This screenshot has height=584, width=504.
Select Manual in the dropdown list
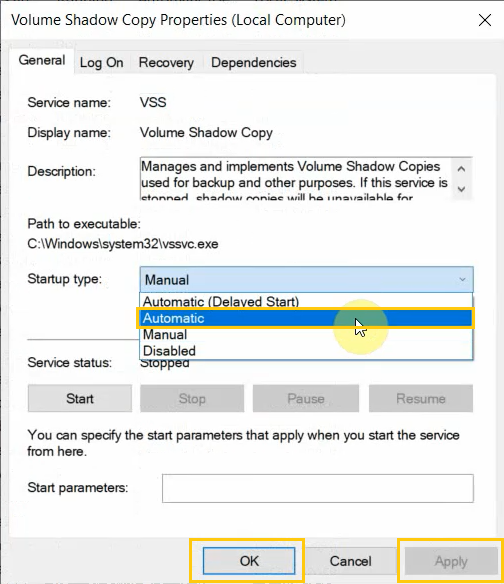306,334
